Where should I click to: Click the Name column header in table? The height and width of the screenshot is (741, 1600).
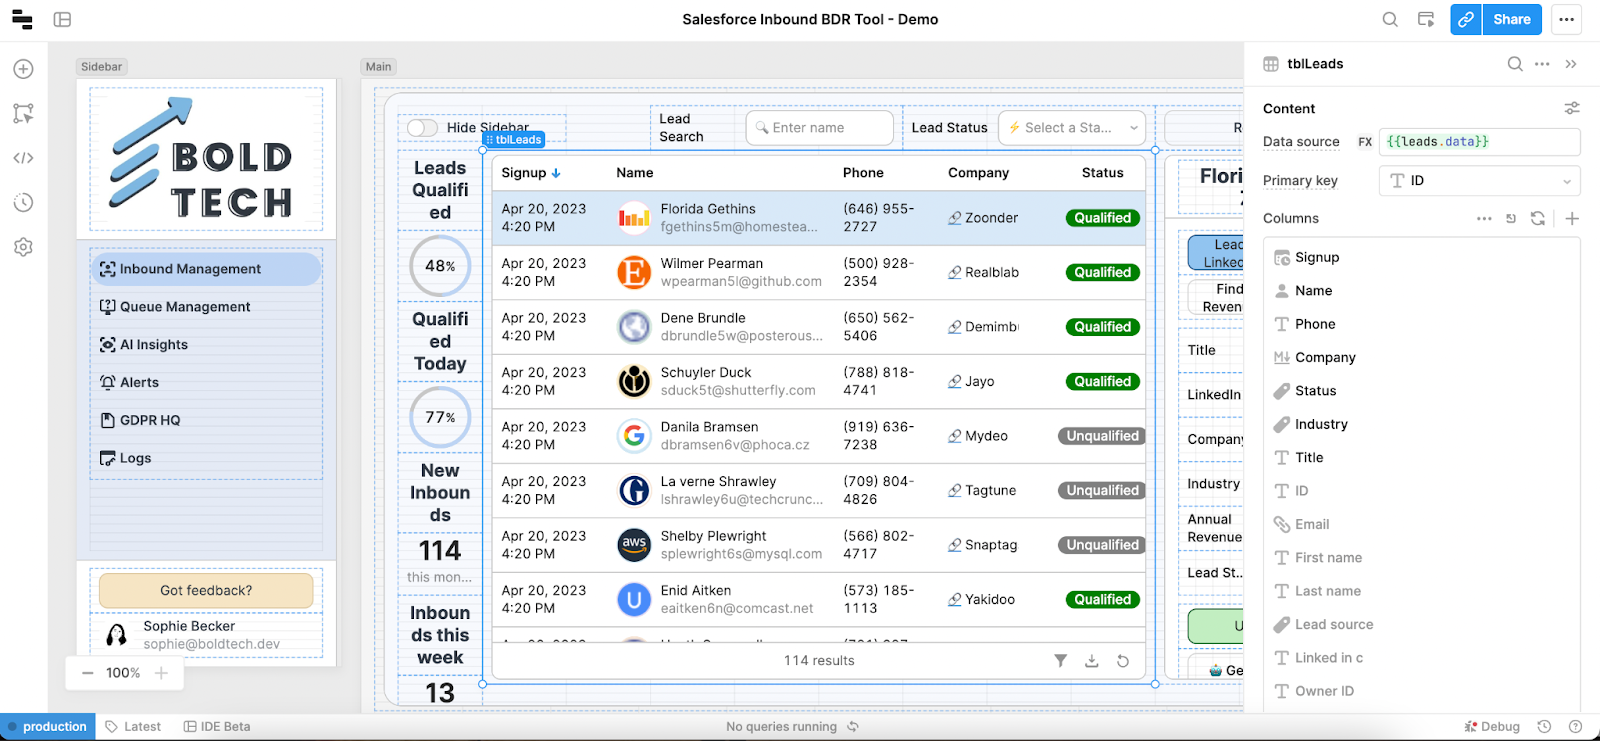coord(635,173)
